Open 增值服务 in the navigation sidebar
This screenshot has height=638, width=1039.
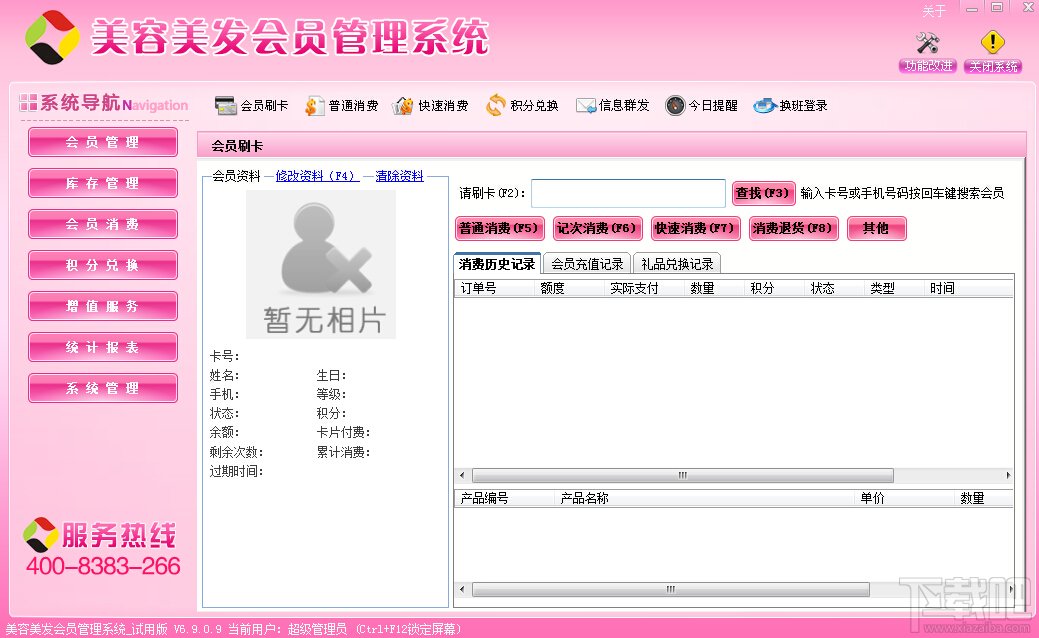click(103, 307)
